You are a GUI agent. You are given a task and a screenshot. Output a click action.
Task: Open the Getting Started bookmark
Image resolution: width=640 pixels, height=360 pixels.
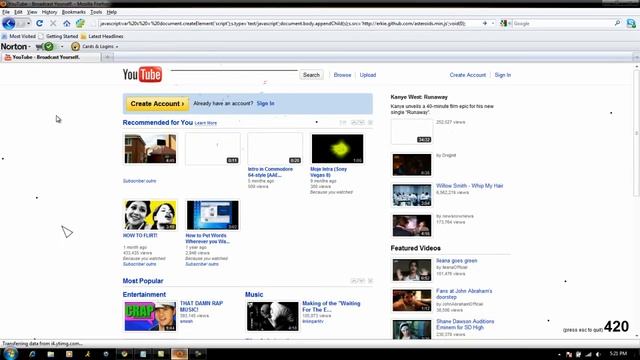click(58, 36)
